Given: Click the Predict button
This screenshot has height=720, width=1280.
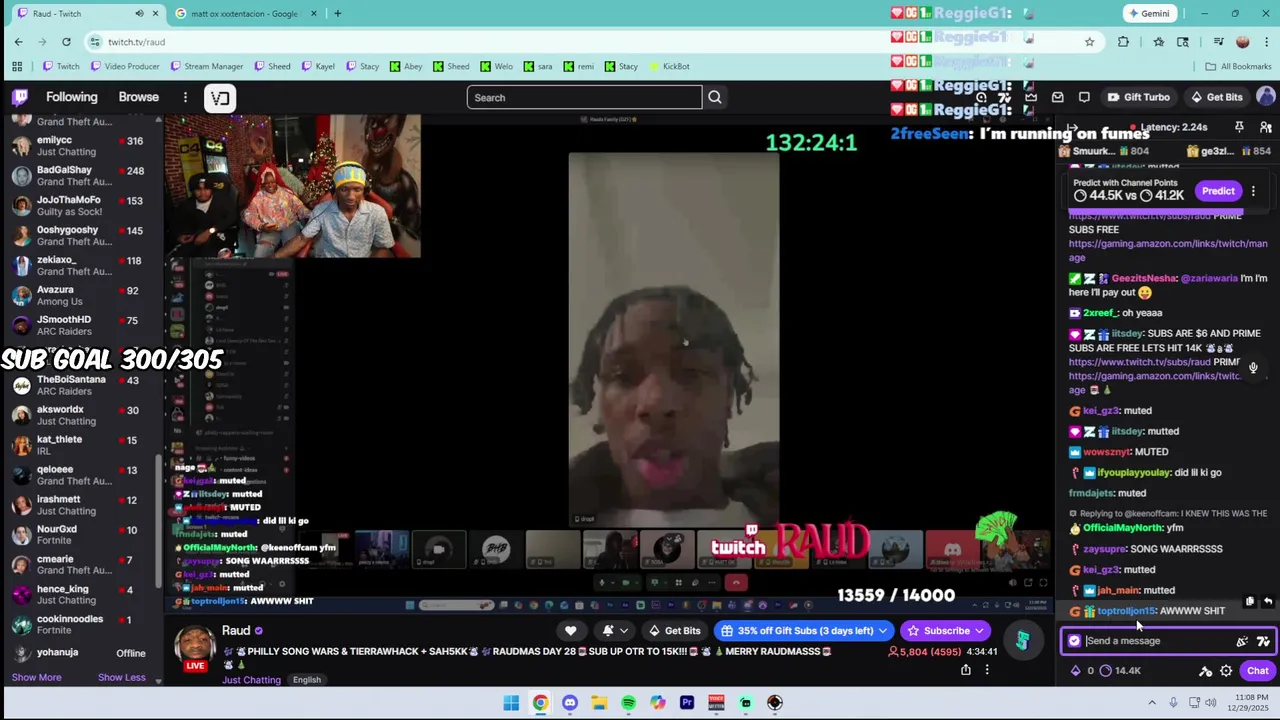Looking at the screenshot, I should click(1218, 191).
